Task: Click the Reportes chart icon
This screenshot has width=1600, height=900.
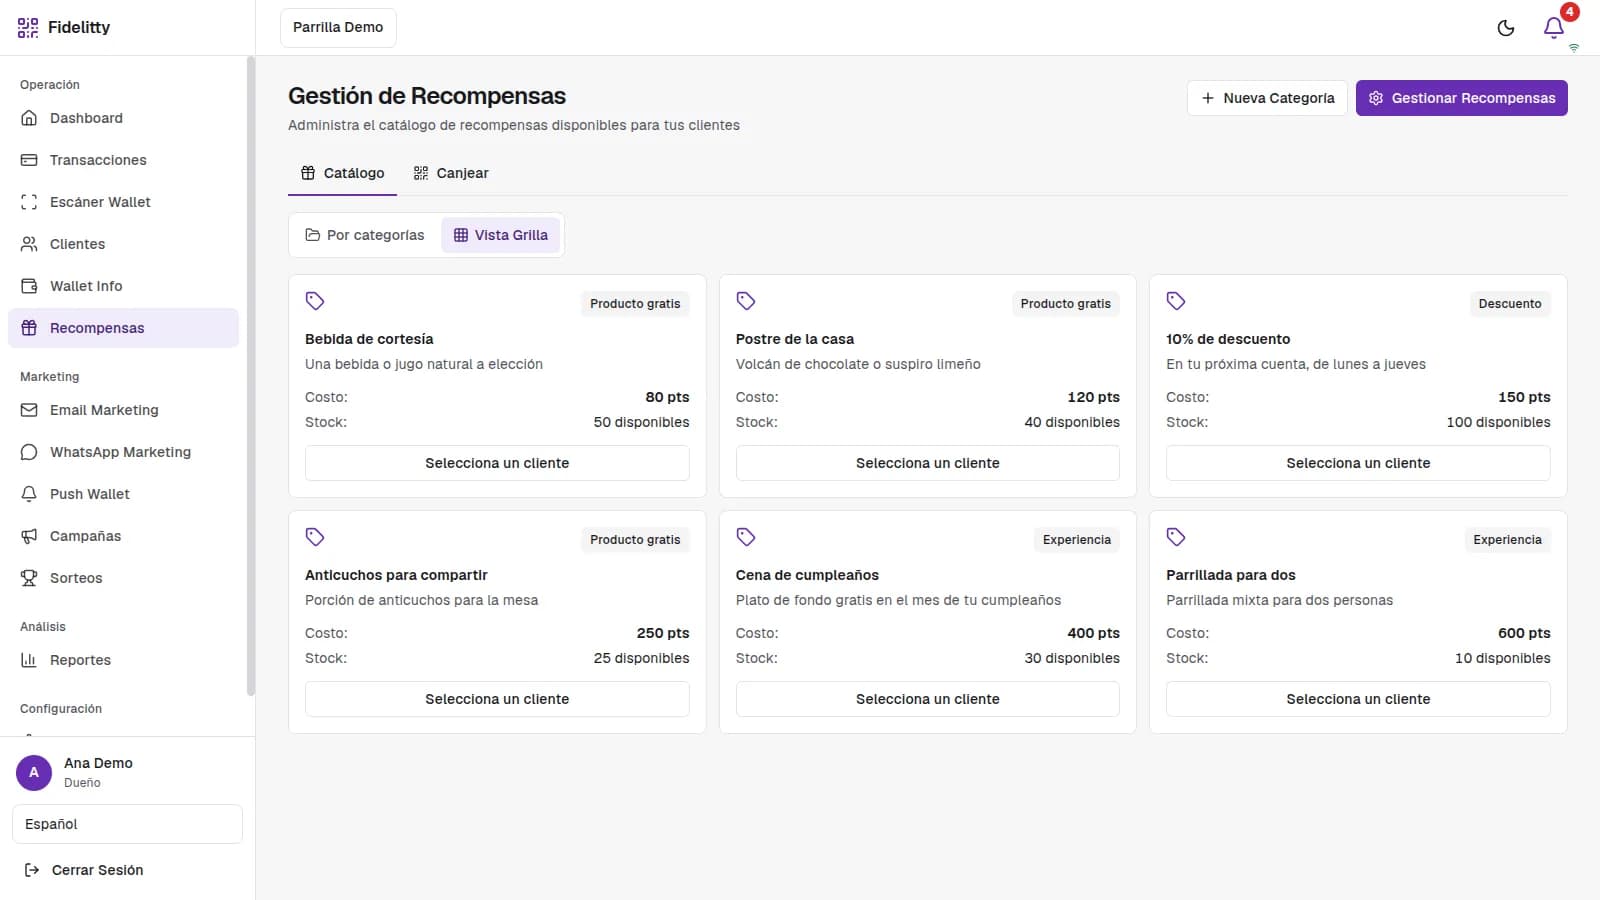Action: click(x=29, y=660)
